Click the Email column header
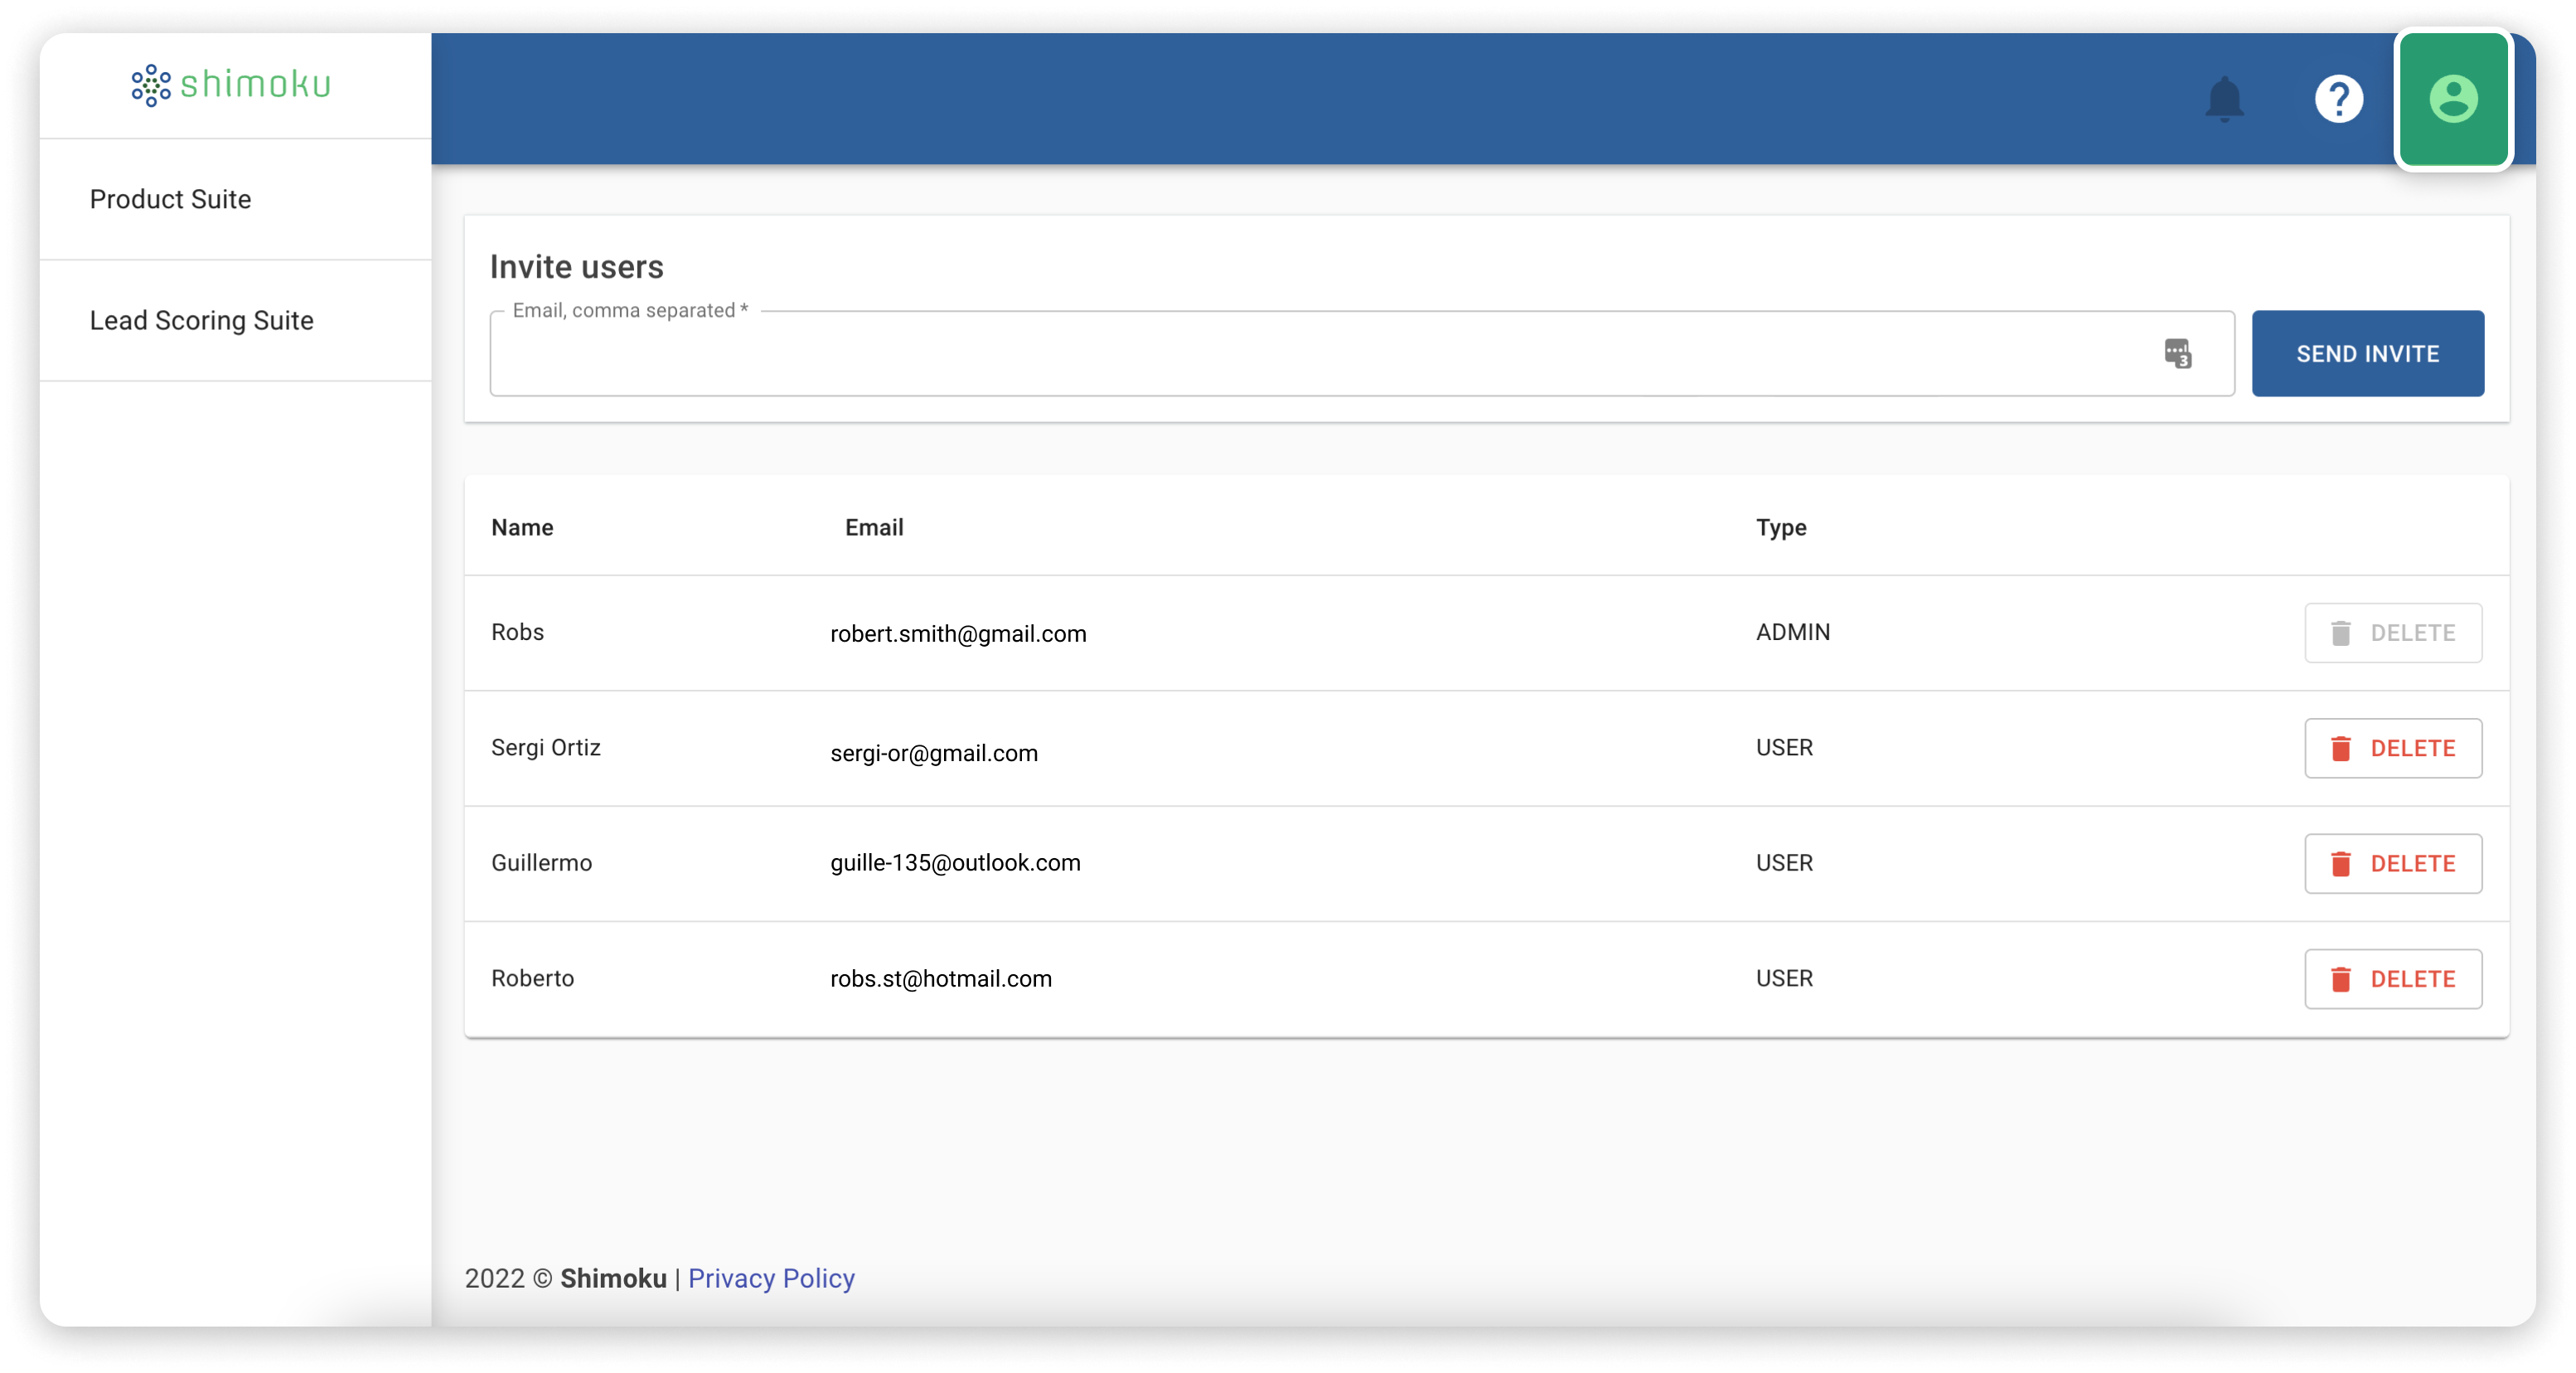Image resolution: width=2576 pixels, height=1373 pixels. pyautogui.click(x=874, y=527)
